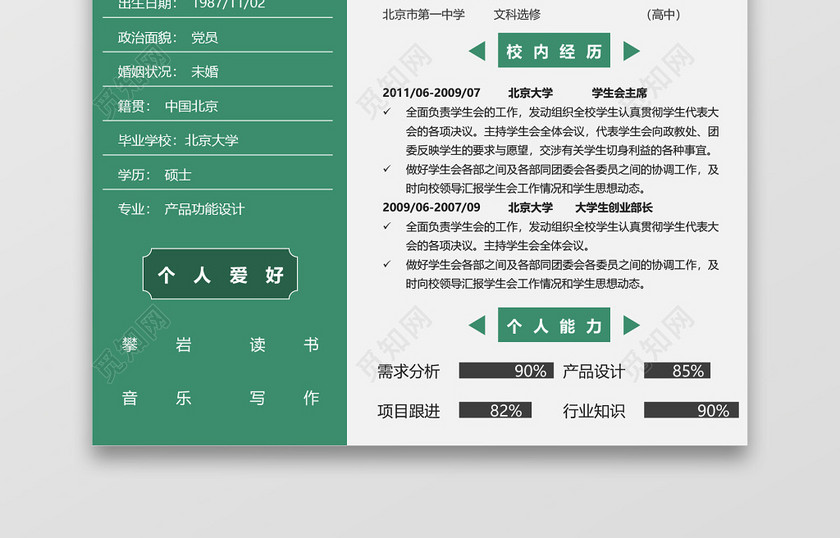Click the 产品设计 85% skill bar
Screen dimensions: 840x538
(x=677, y=371)
